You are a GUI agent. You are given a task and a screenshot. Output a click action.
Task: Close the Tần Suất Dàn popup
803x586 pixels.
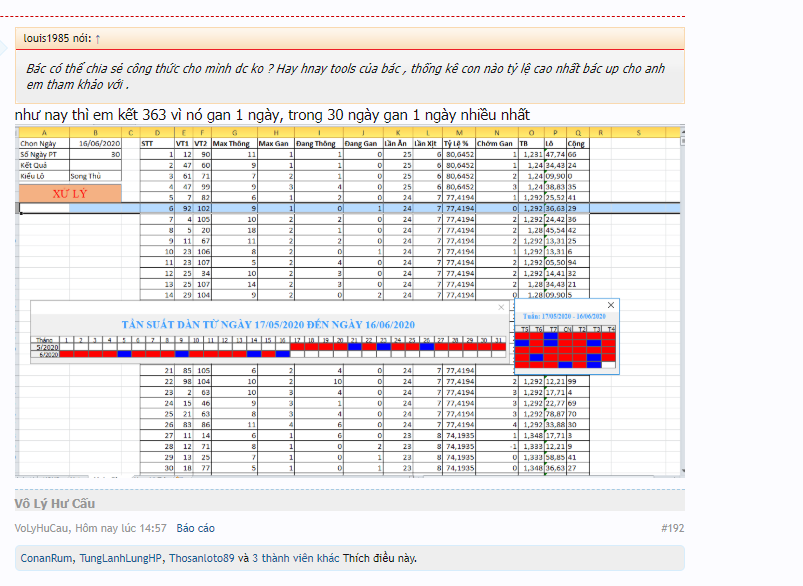[x=501, y=307]
